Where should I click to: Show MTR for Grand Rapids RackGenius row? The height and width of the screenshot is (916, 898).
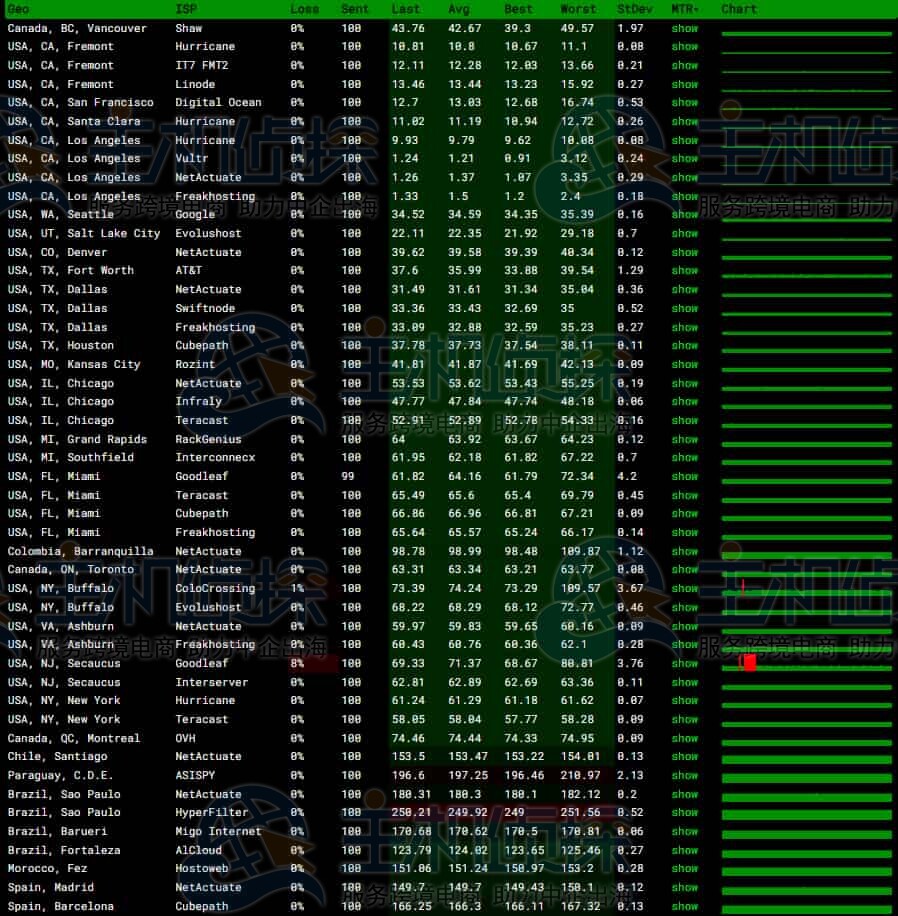point(685,439)
